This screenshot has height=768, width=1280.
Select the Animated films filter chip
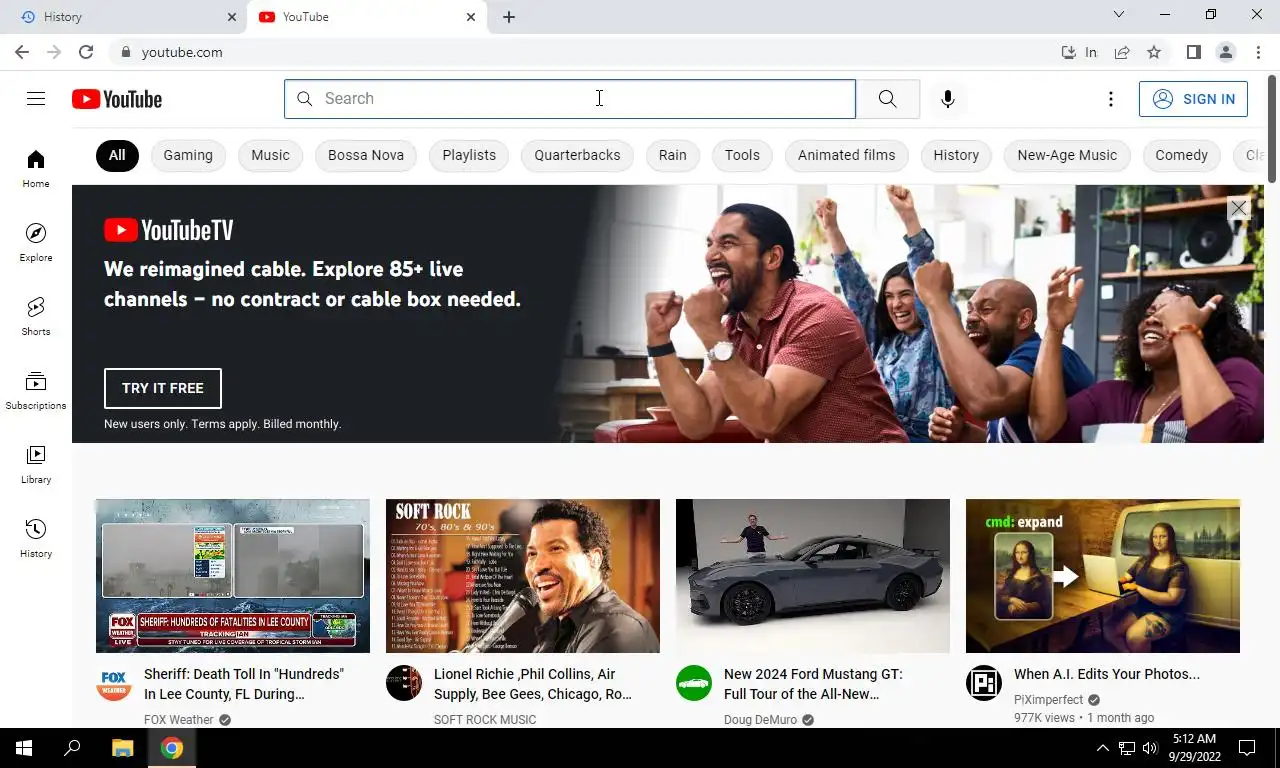(x=847, y=155)
